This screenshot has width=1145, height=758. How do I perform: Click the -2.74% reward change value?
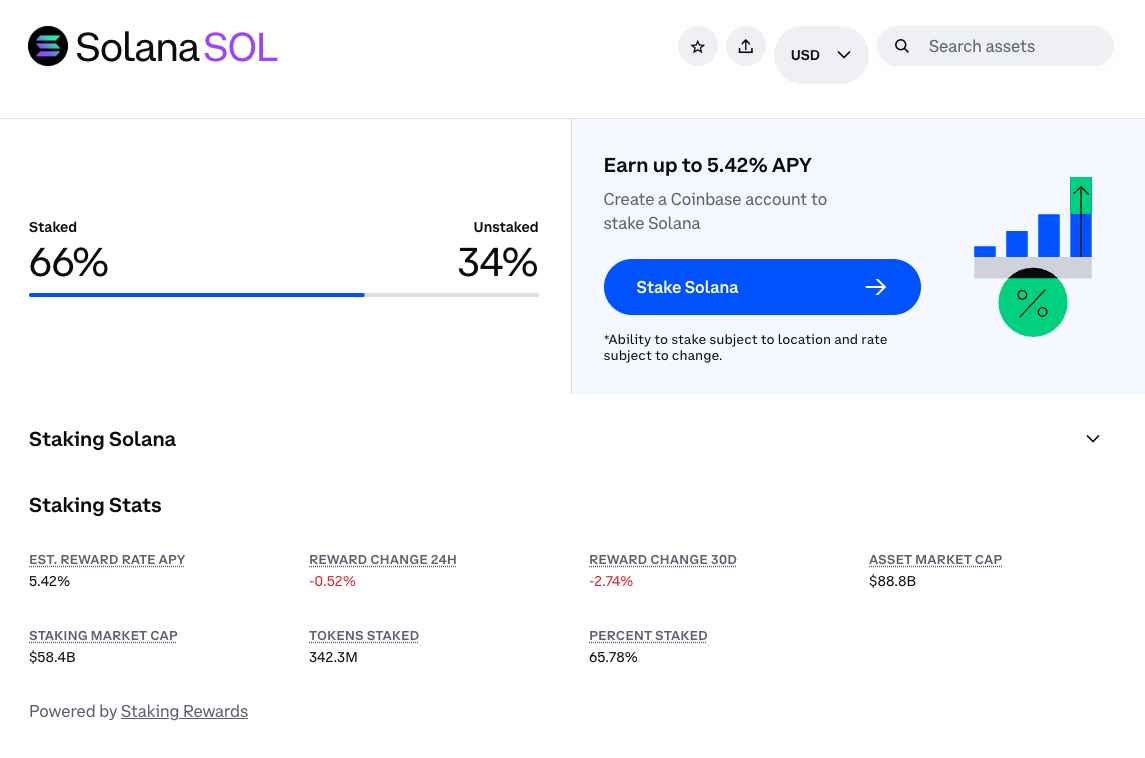[610, 581]
